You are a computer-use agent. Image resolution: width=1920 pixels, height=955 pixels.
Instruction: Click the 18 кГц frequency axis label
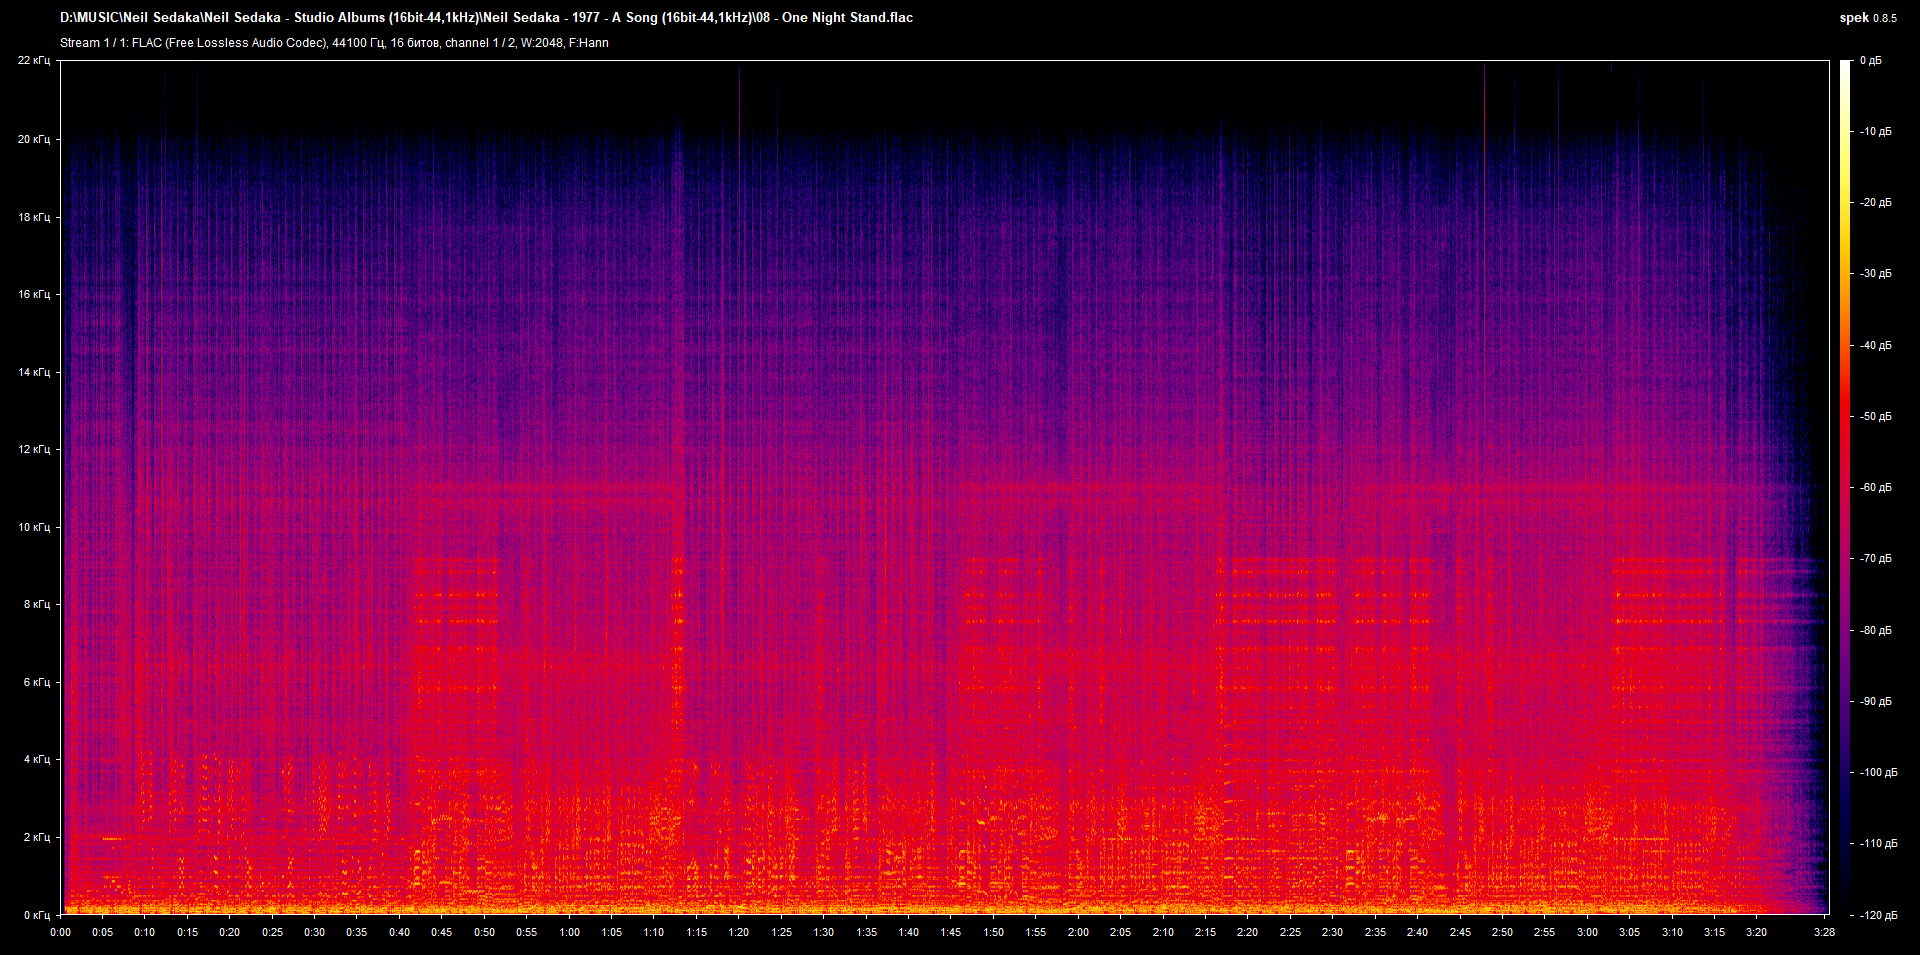34,217
